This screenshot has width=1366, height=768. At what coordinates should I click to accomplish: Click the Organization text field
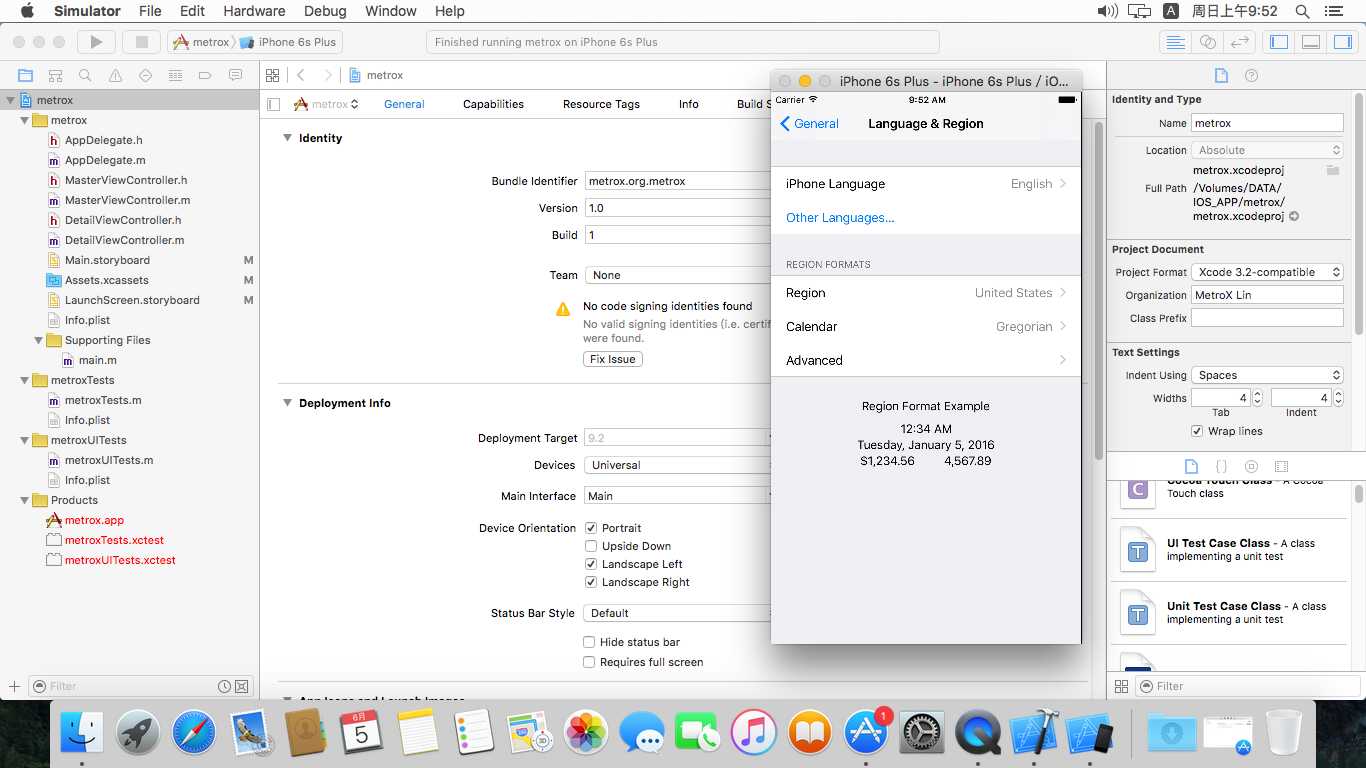click(x=1267, y=295)
